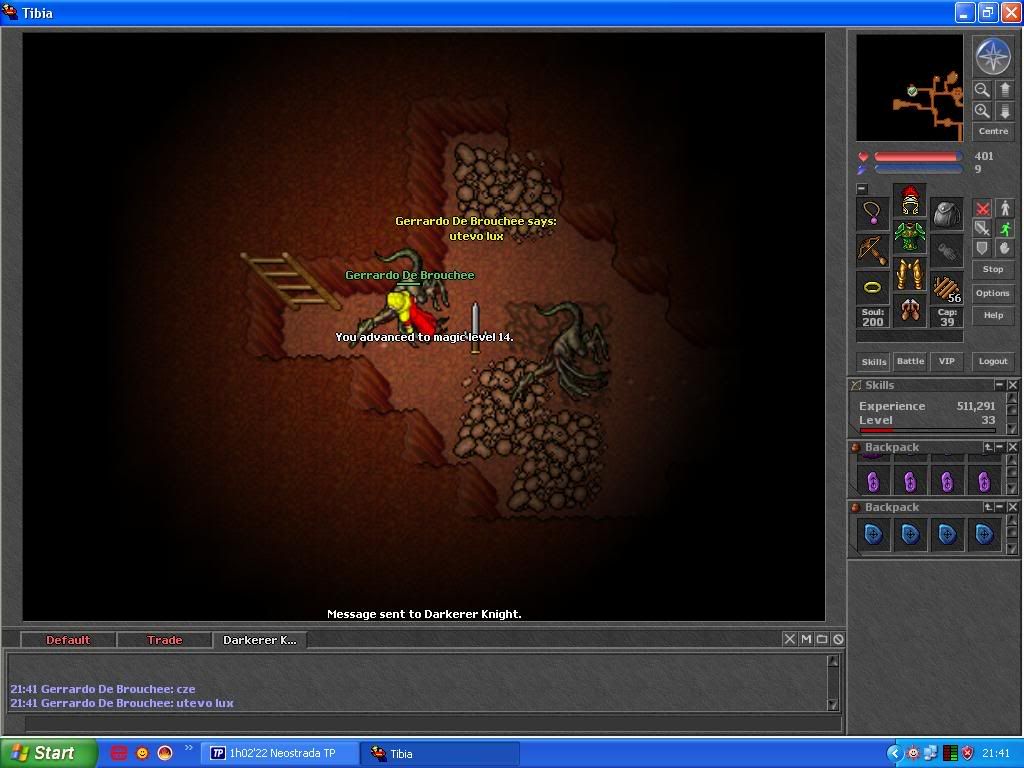Close the current chat channel with X
Image resolution: width=1024 pixels, height=768 pixels.
click(790, 639)
